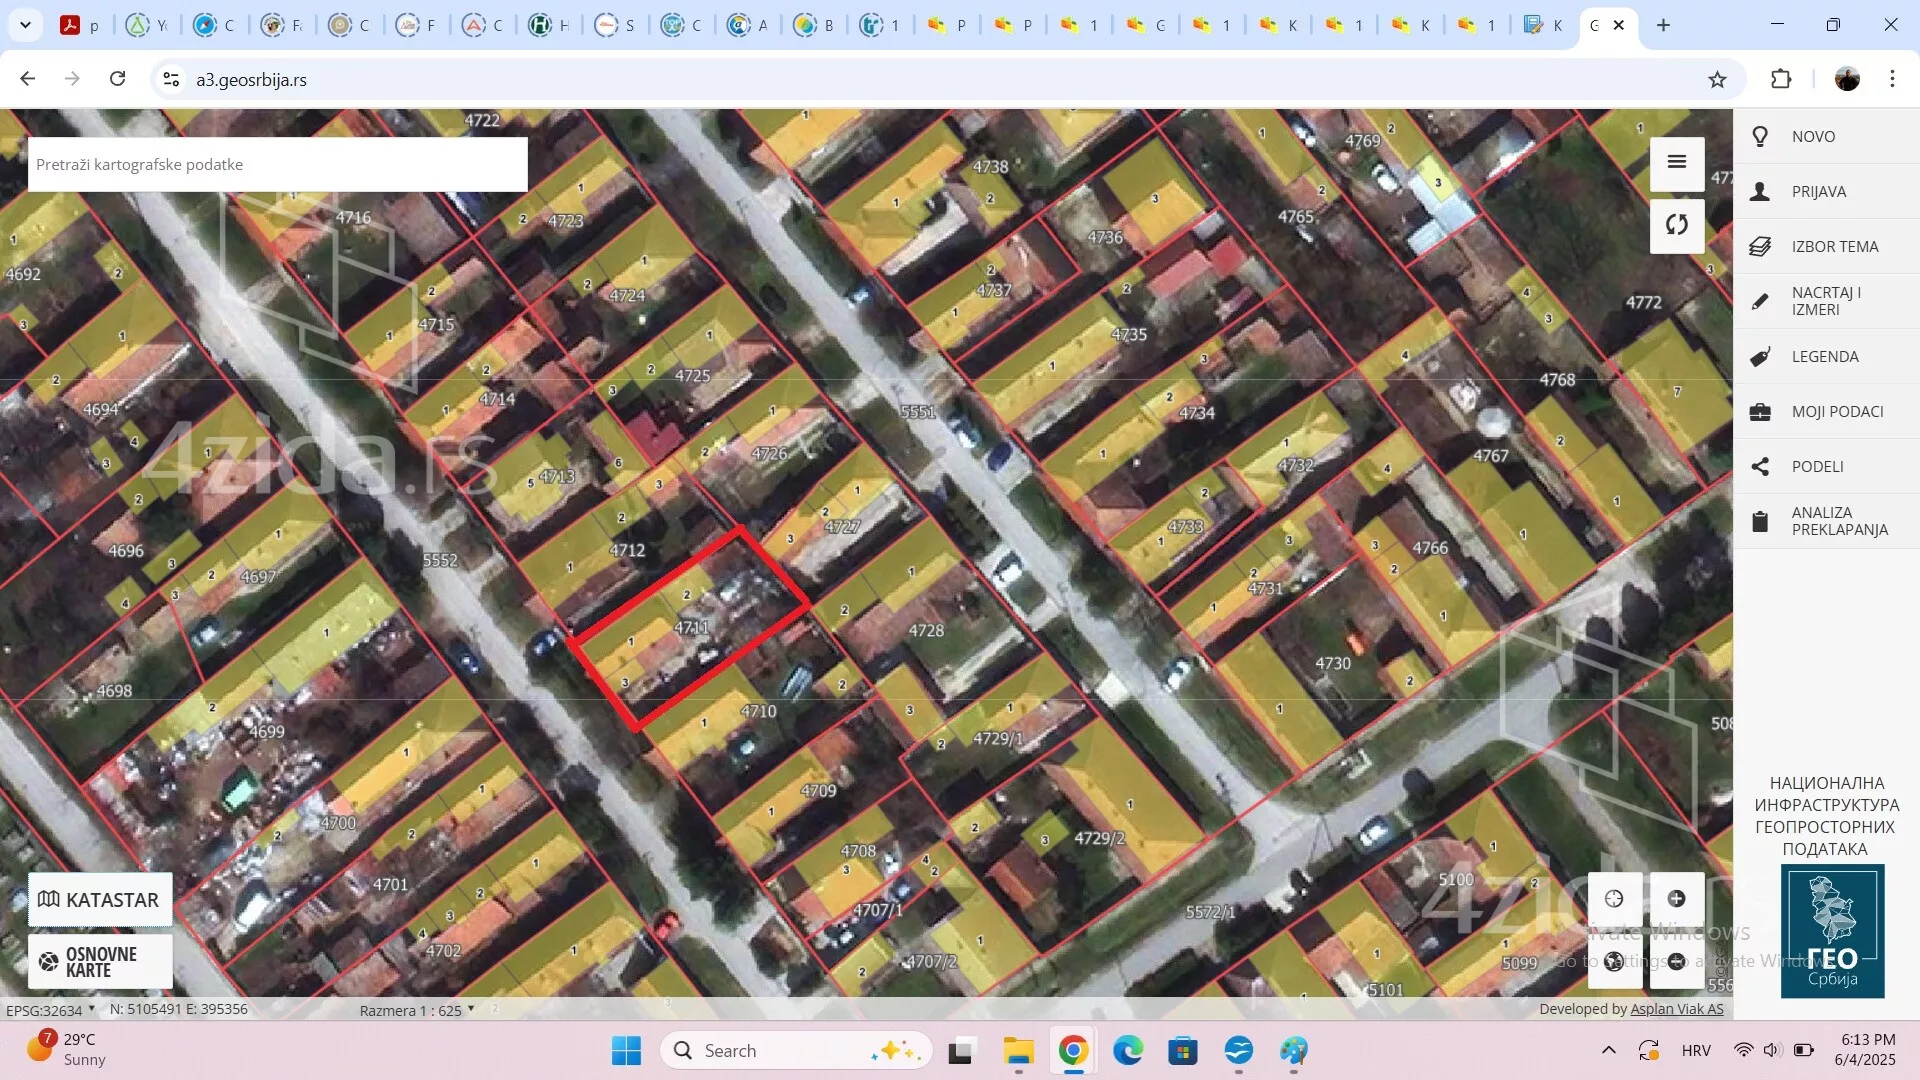
Task: Open the NOVO lightbulb menu item
Action: tap(1826, 136)
